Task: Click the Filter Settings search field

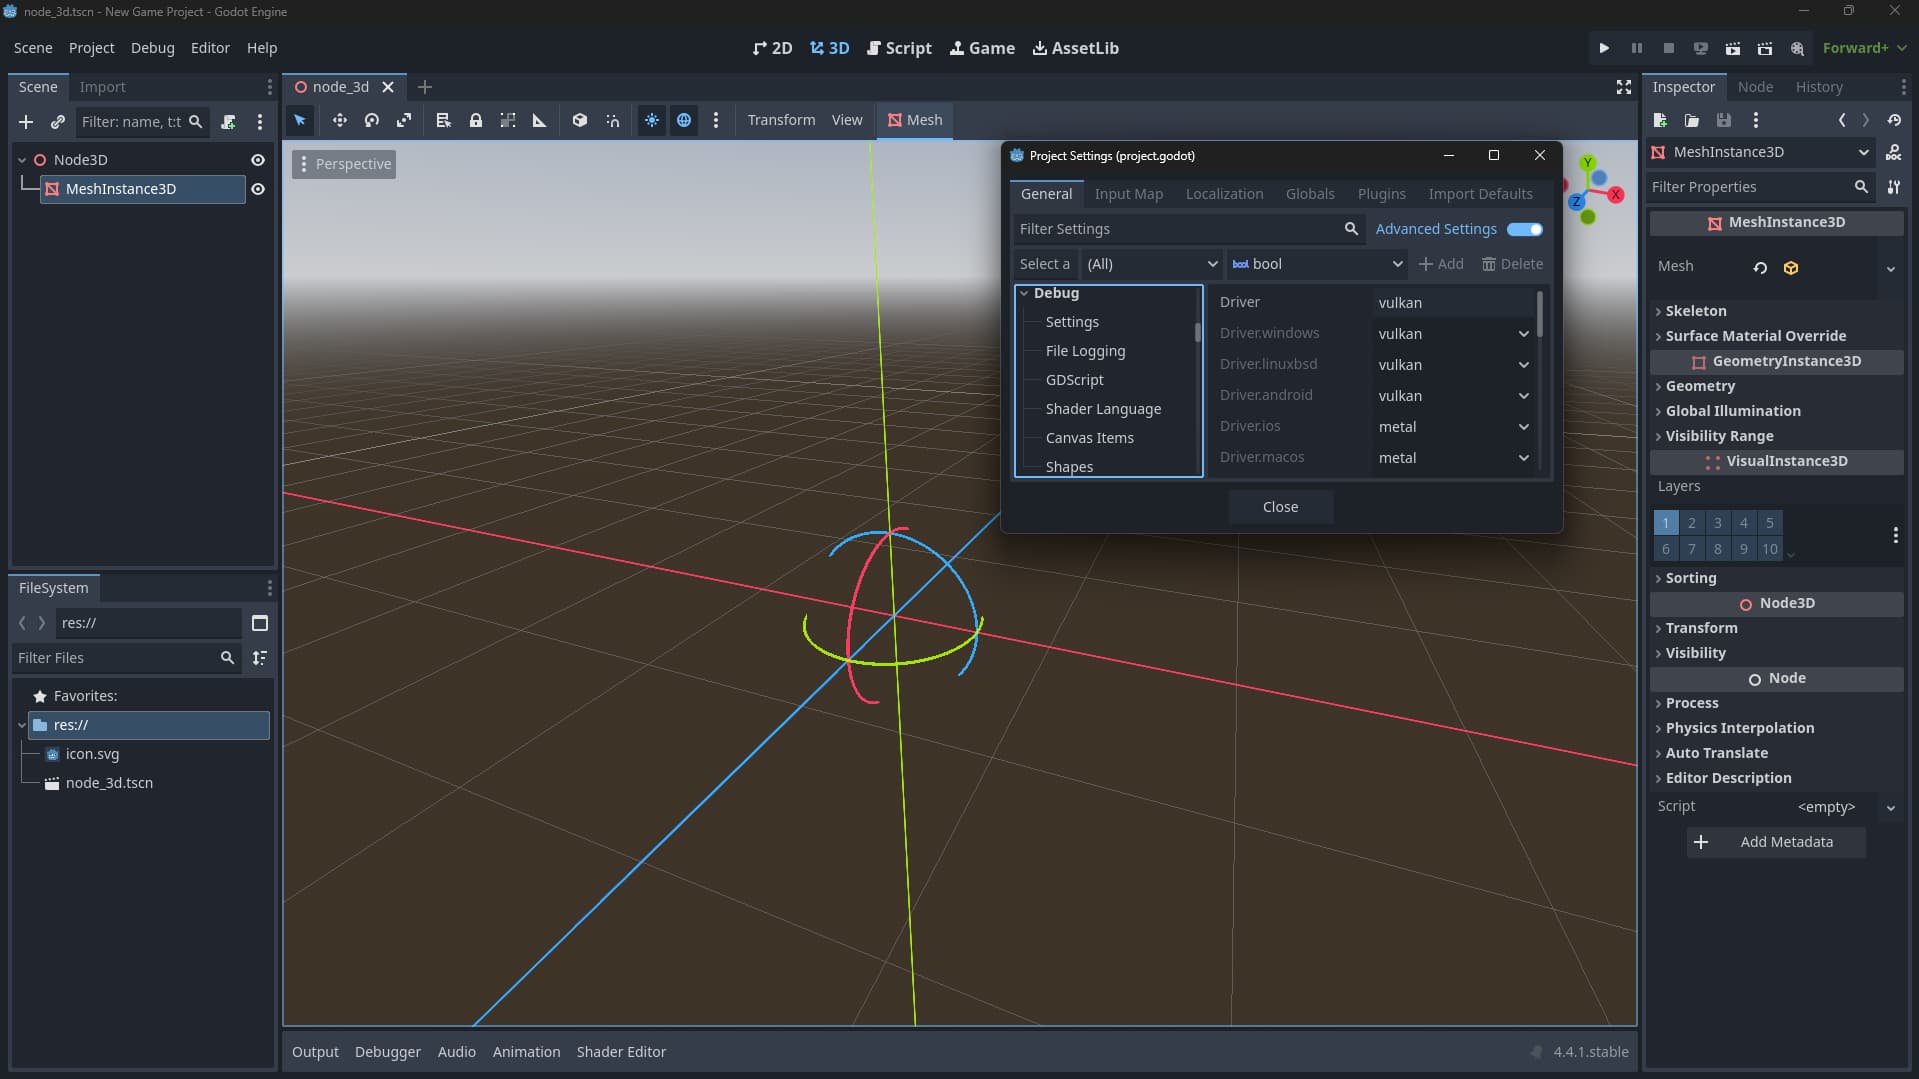Action: (x=1178, y=229)
